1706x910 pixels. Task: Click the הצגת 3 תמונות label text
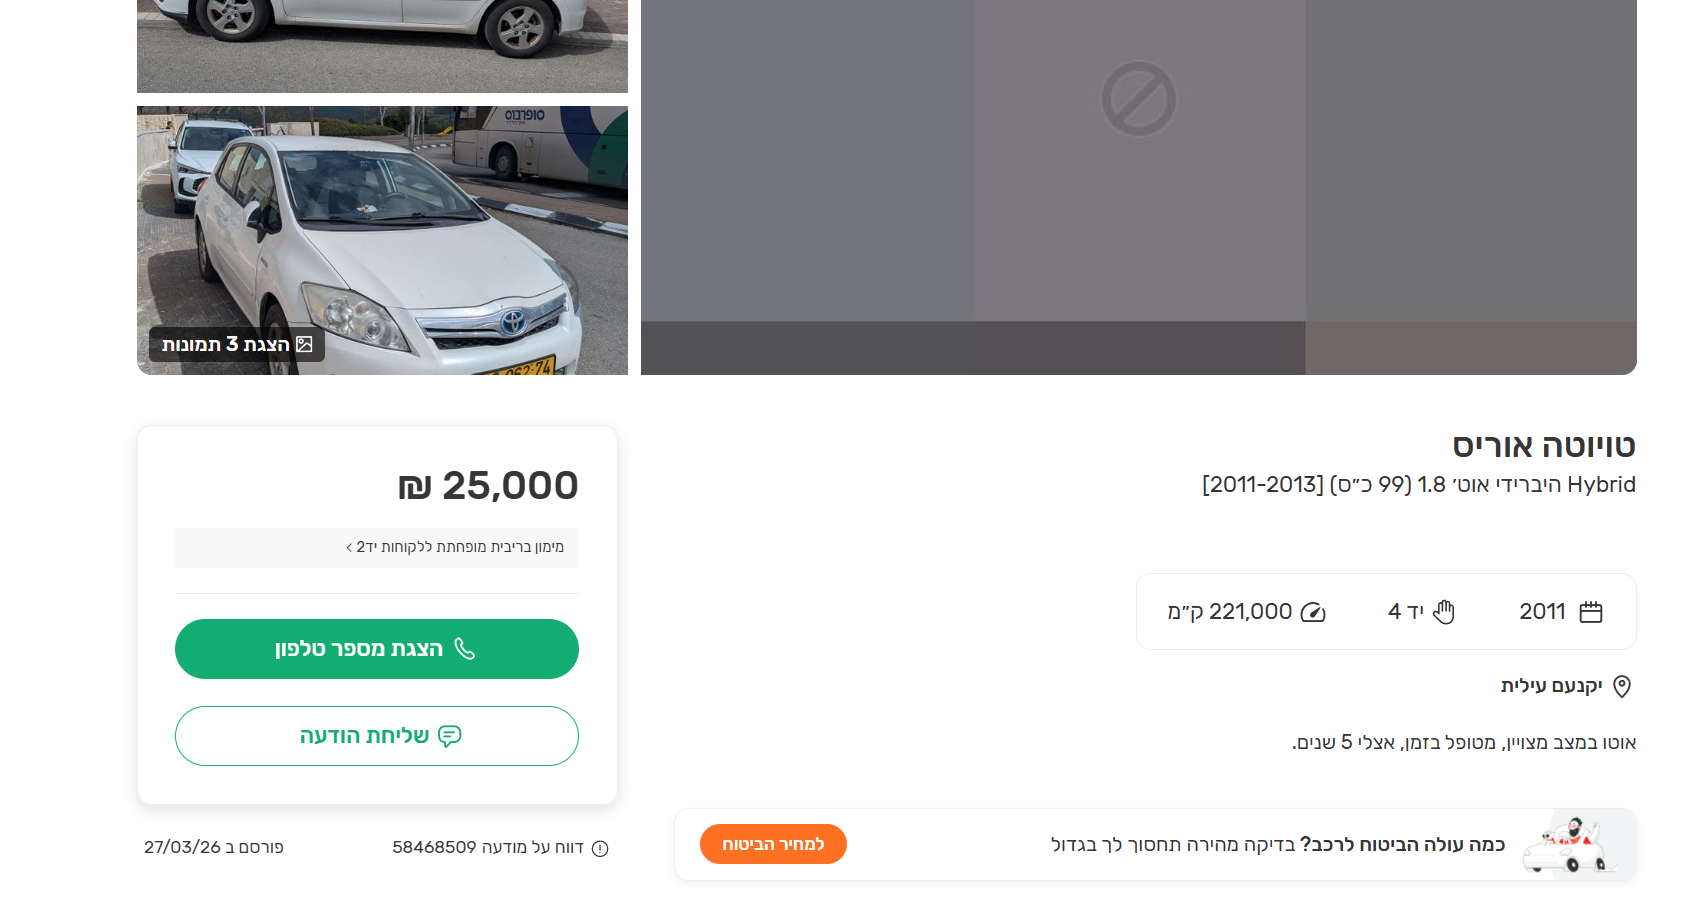[x=226, y=344]
